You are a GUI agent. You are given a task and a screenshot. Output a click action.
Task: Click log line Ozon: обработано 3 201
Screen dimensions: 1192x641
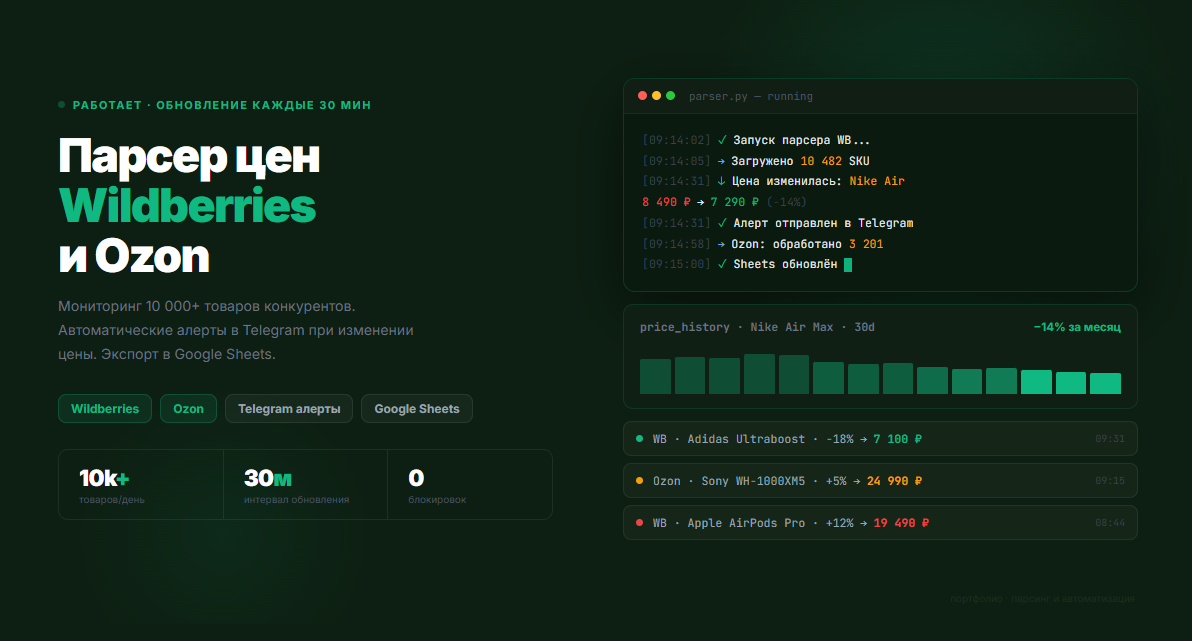pos(762,244)
